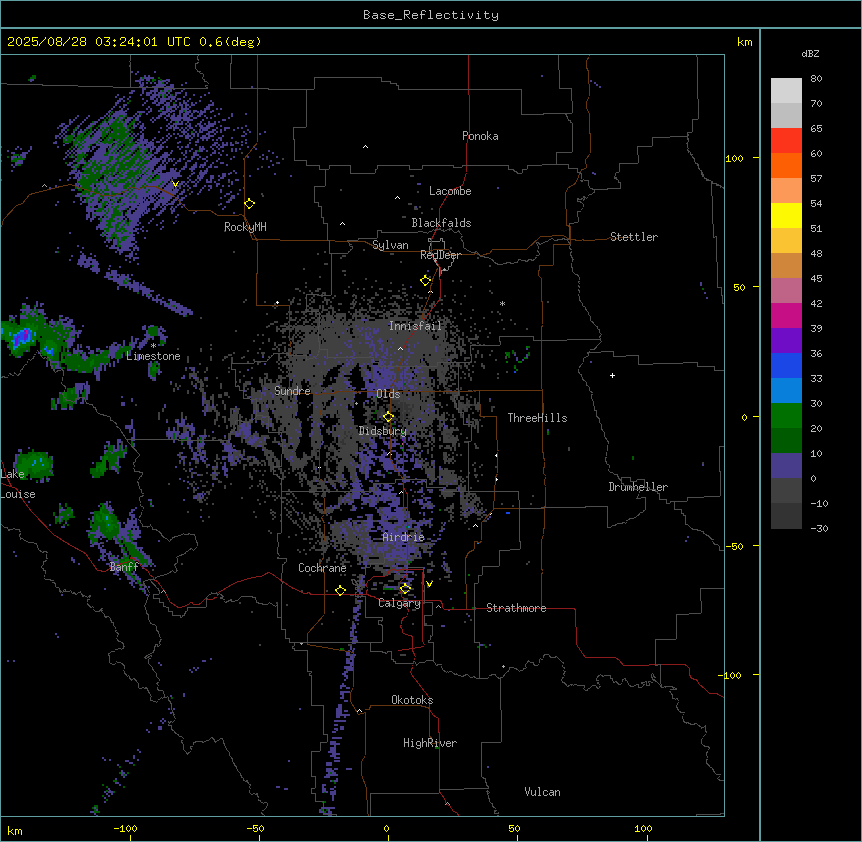Click the RedDeer city label

pyautogui.click(x=440, y=255)
